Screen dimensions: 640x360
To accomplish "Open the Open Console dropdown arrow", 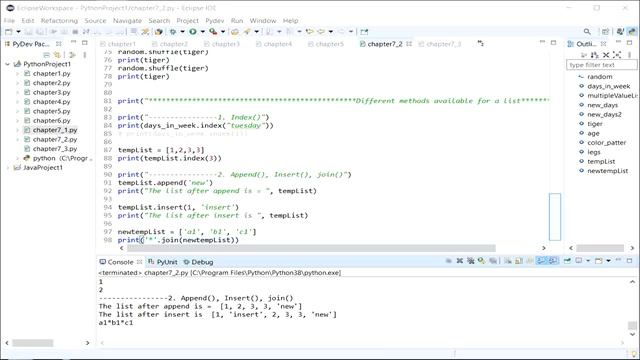I will (608, 260).
